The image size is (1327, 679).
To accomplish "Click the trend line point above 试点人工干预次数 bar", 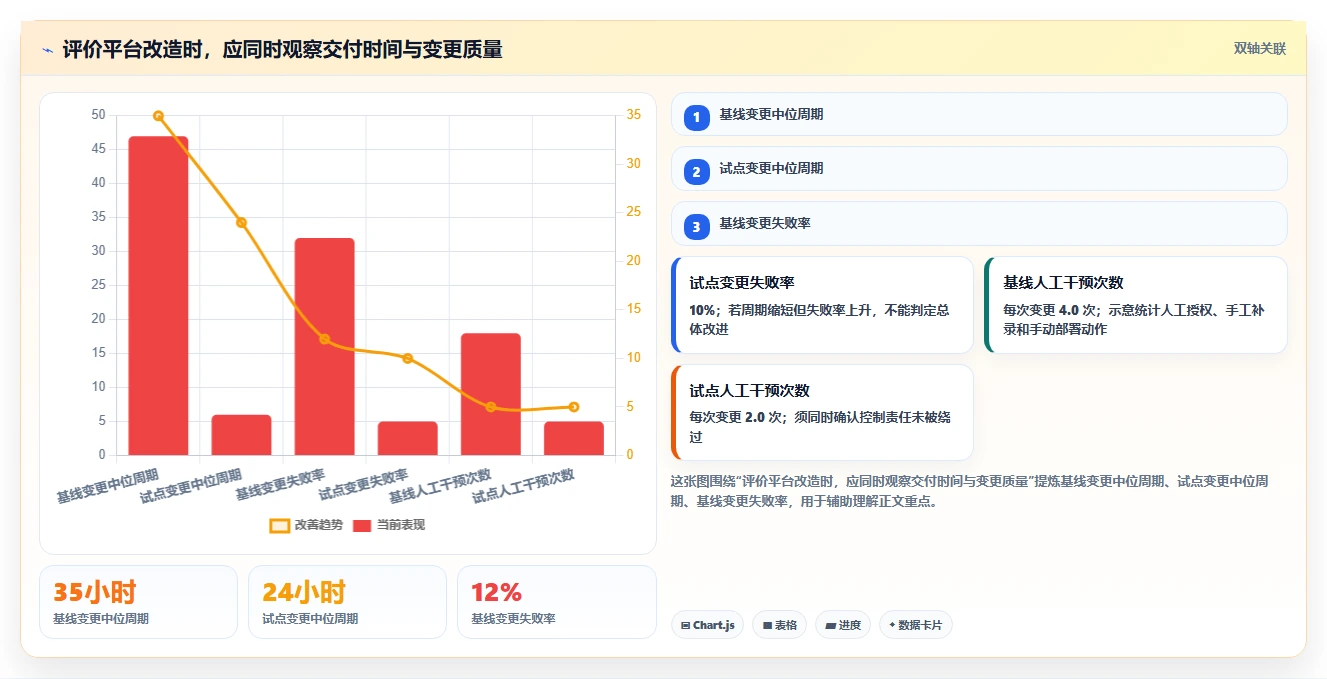I will [574, 407].
